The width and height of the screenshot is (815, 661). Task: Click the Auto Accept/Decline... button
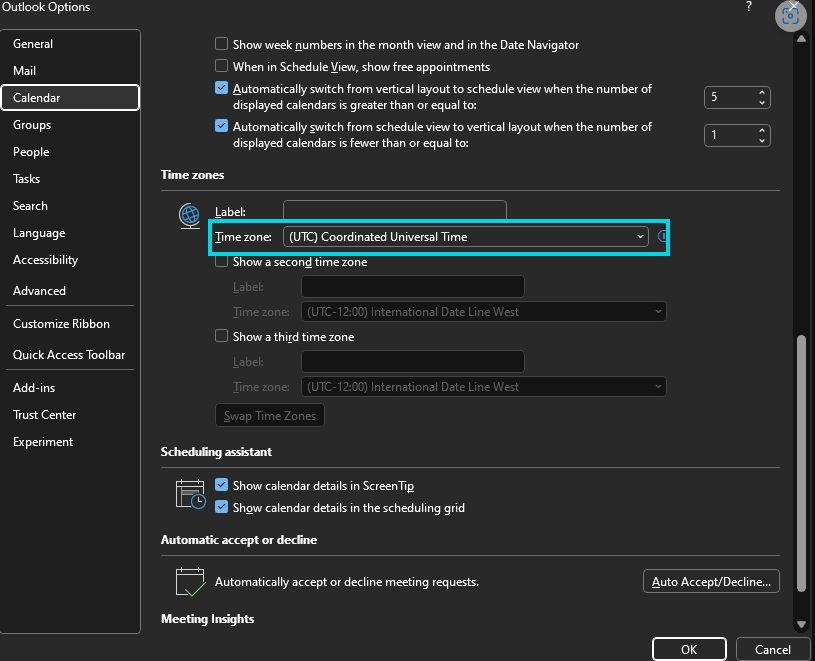coord(711,581)
